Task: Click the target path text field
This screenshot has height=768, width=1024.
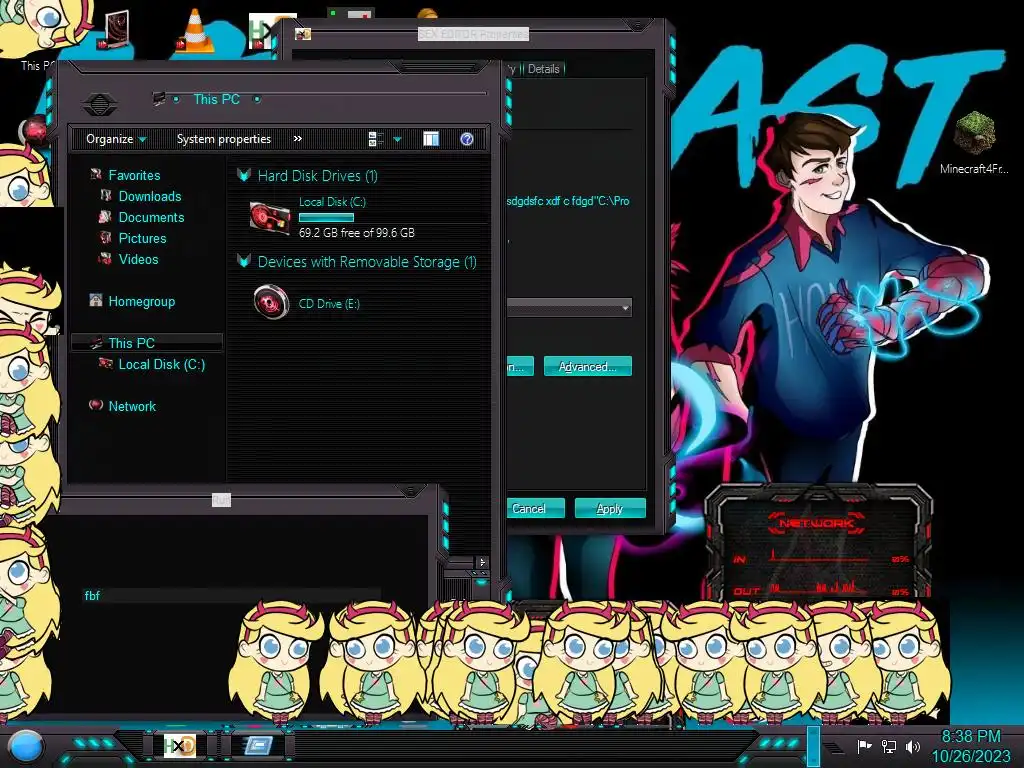Action: coord(568,201)
